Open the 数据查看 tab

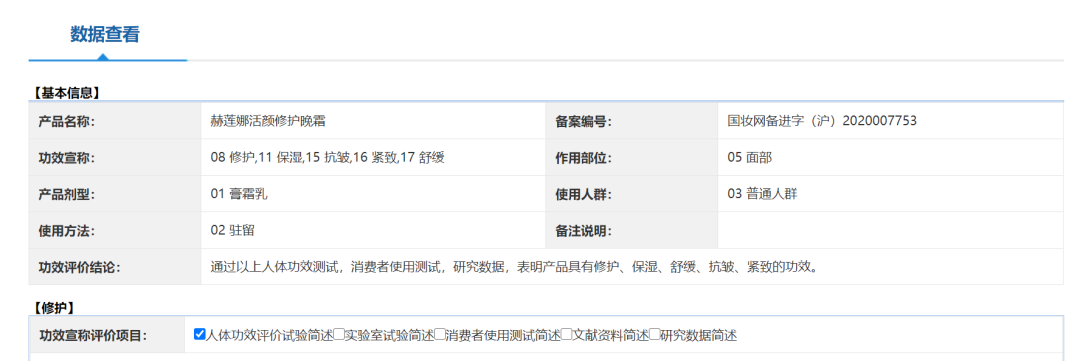tap(105, 34)
